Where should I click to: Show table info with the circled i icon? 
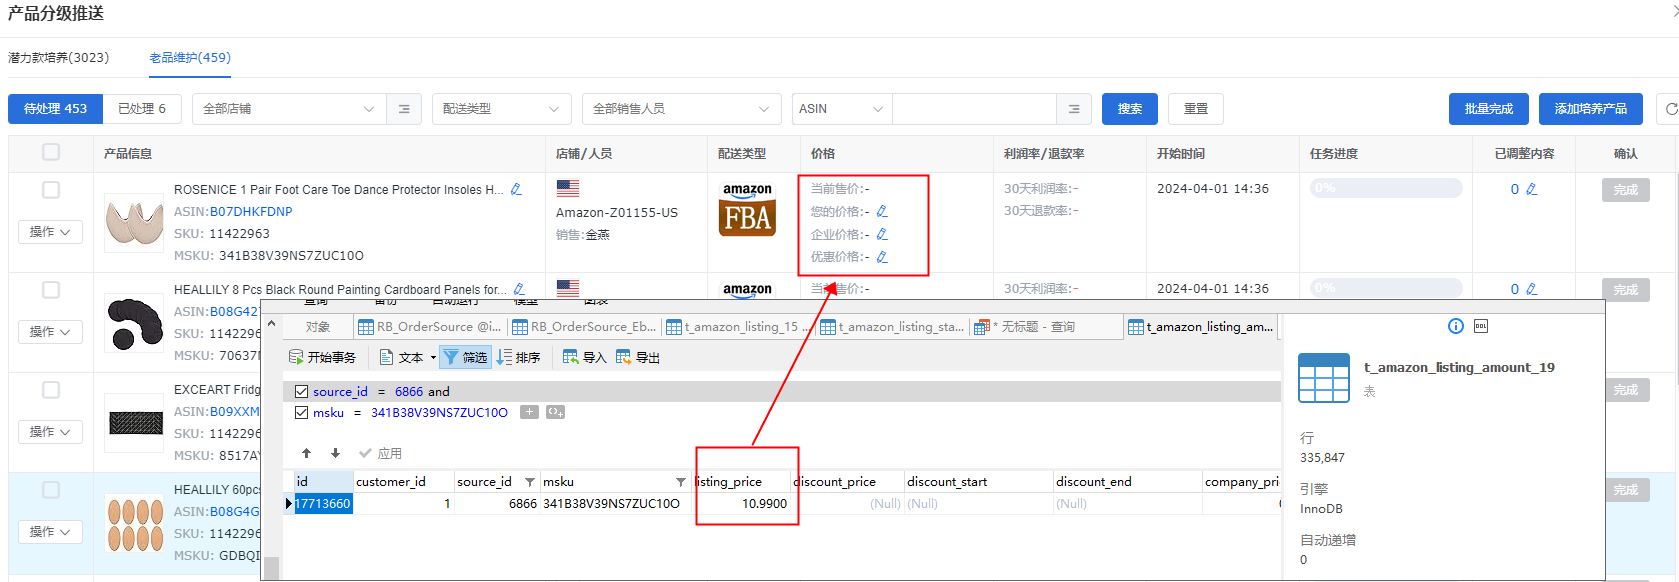1456,326
